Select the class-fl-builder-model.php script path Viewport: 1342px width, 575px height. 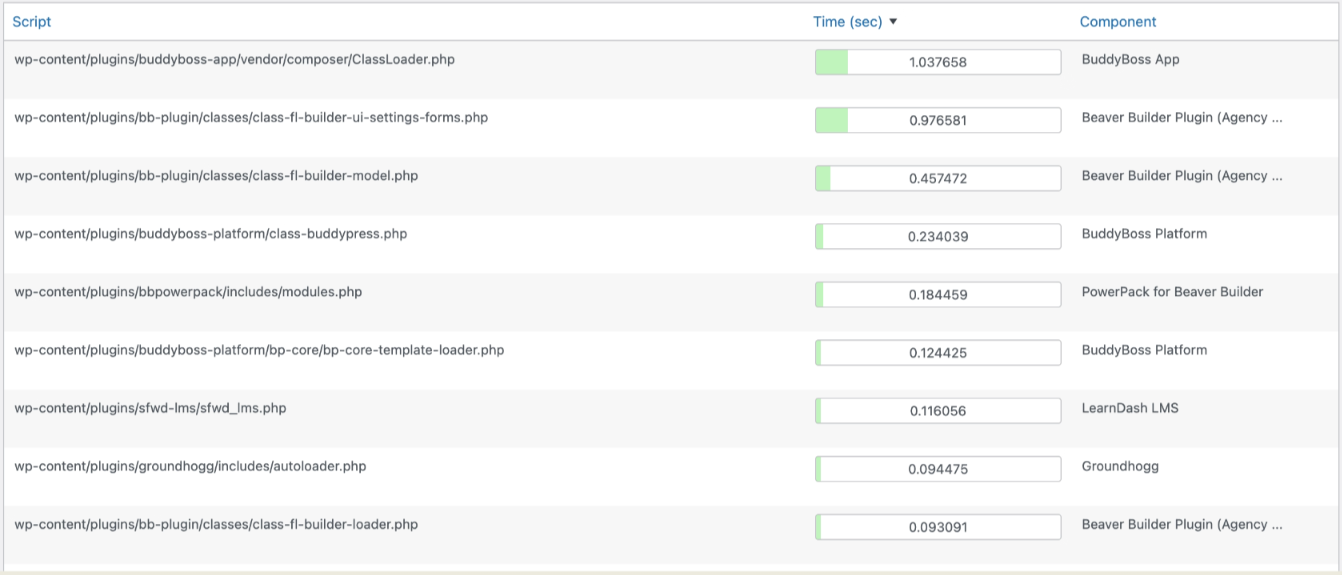pos(216,176)
